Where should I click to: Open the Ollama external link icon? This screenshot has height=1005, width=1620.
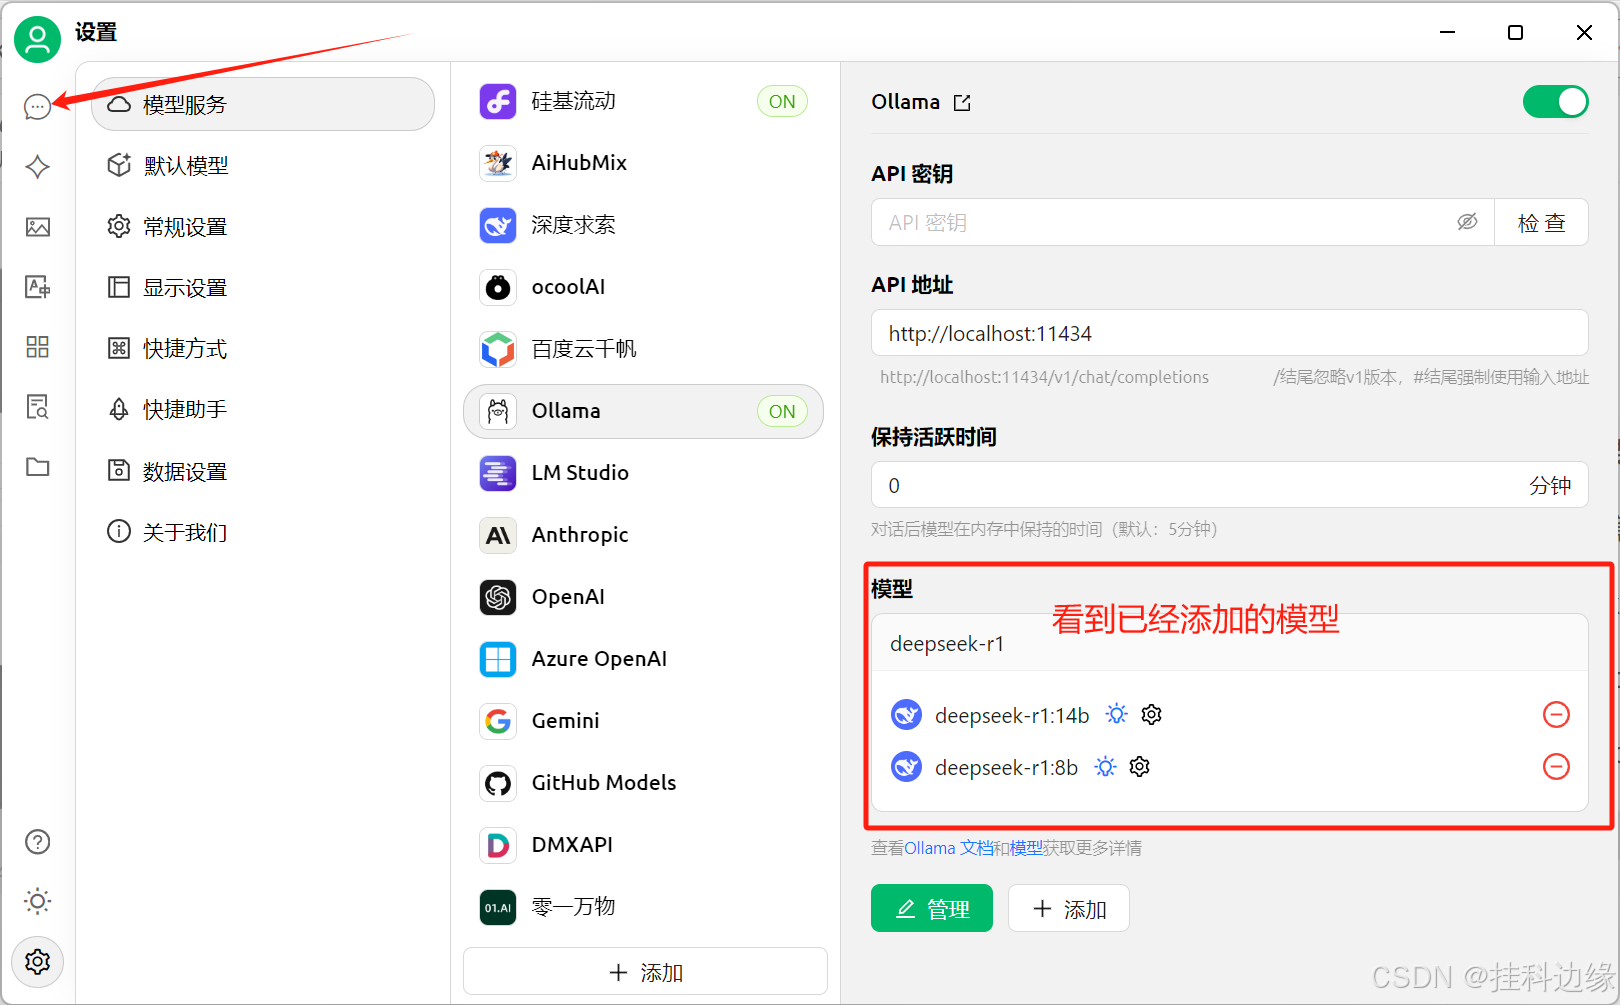click(962, 103)
